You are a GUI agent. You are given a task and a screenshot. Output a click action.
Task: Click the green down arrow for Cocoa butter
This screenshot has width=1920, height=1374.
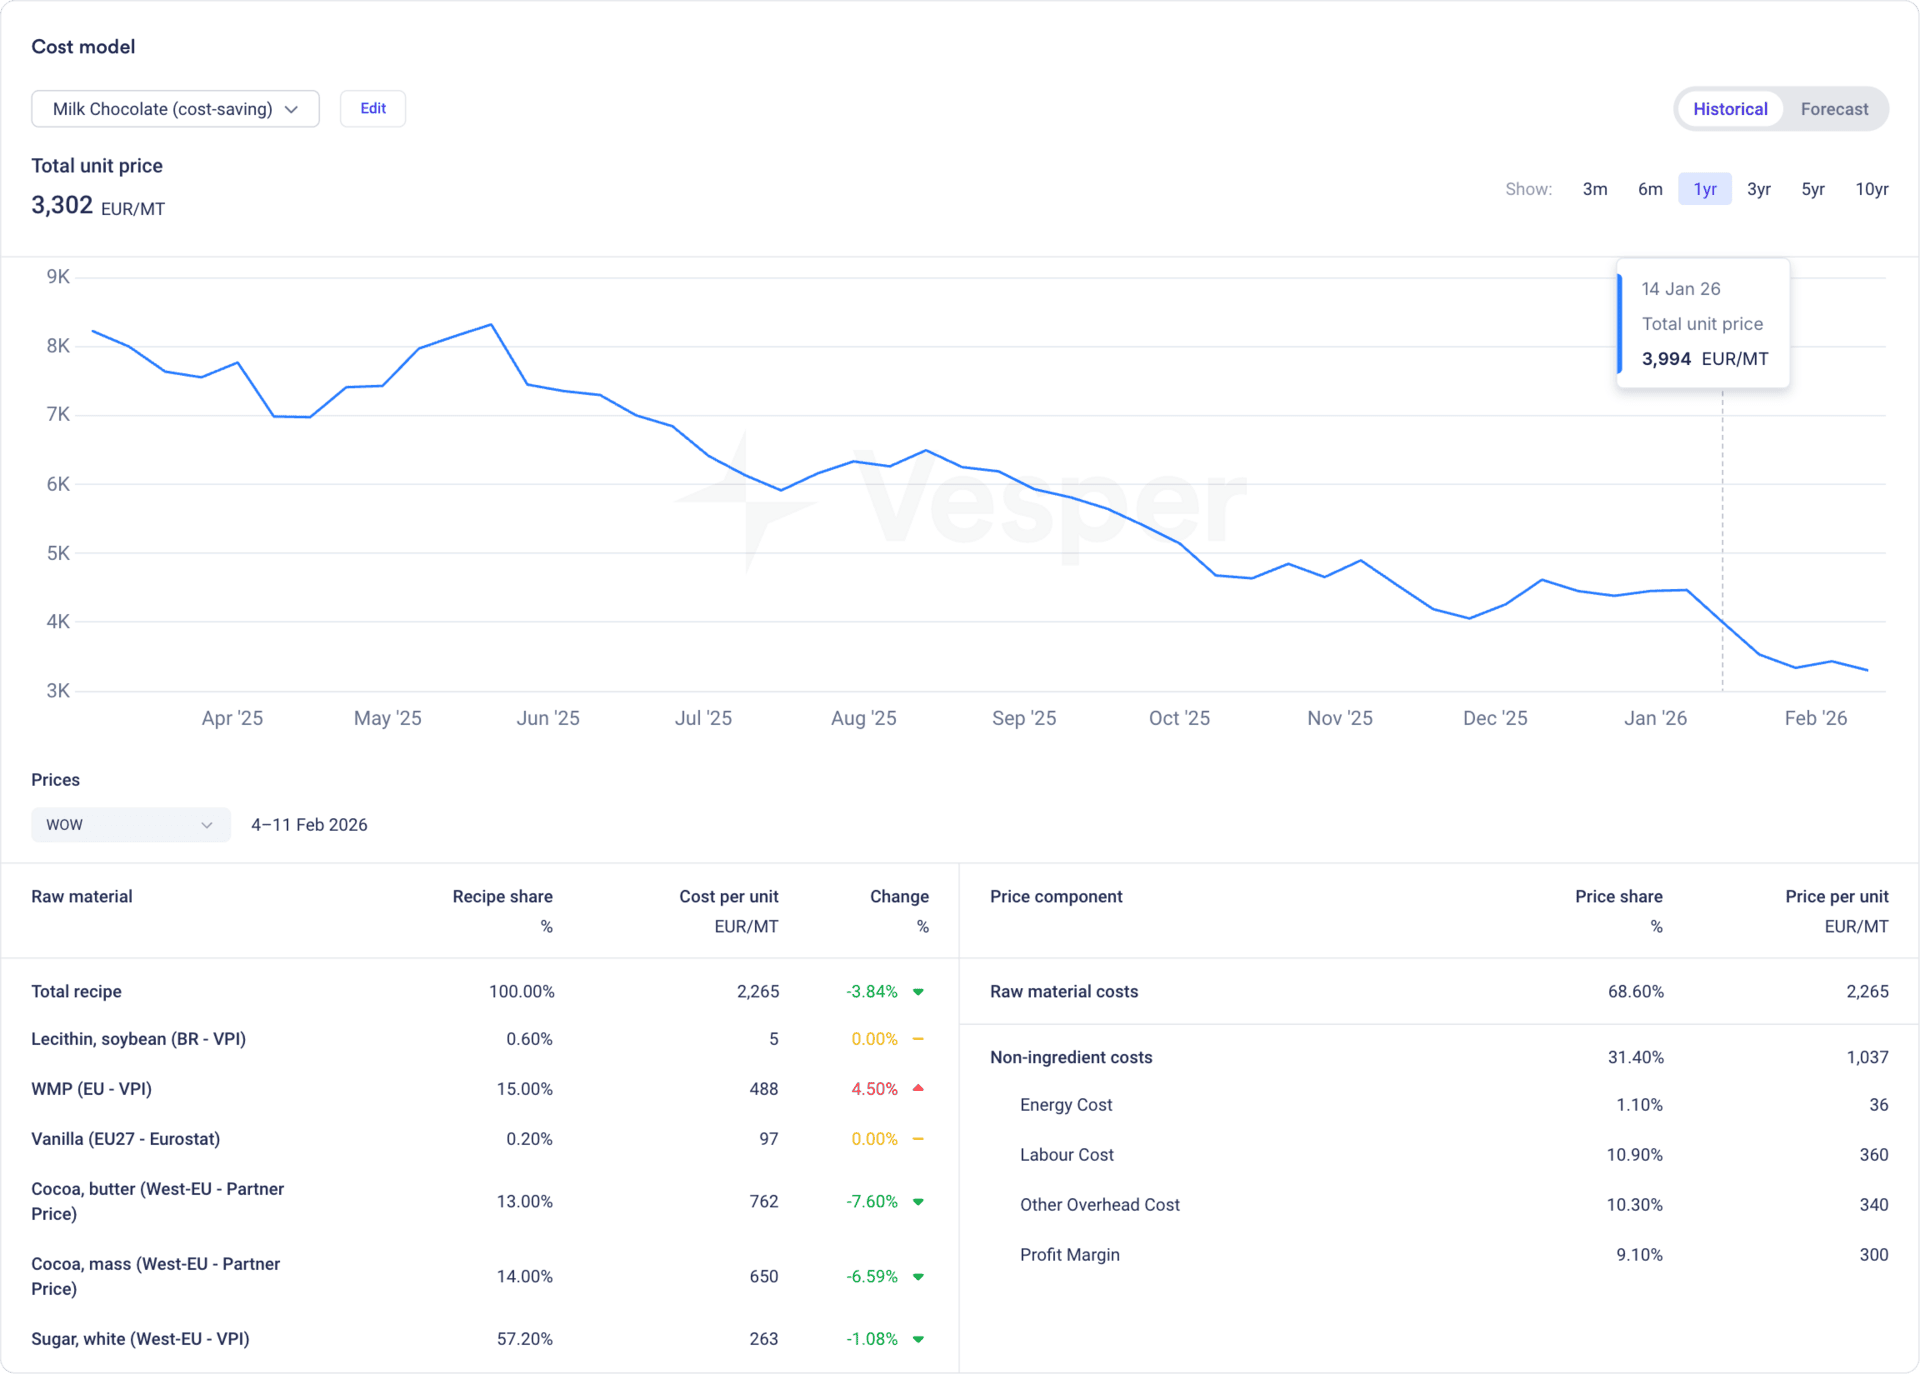coord(918,1202)
